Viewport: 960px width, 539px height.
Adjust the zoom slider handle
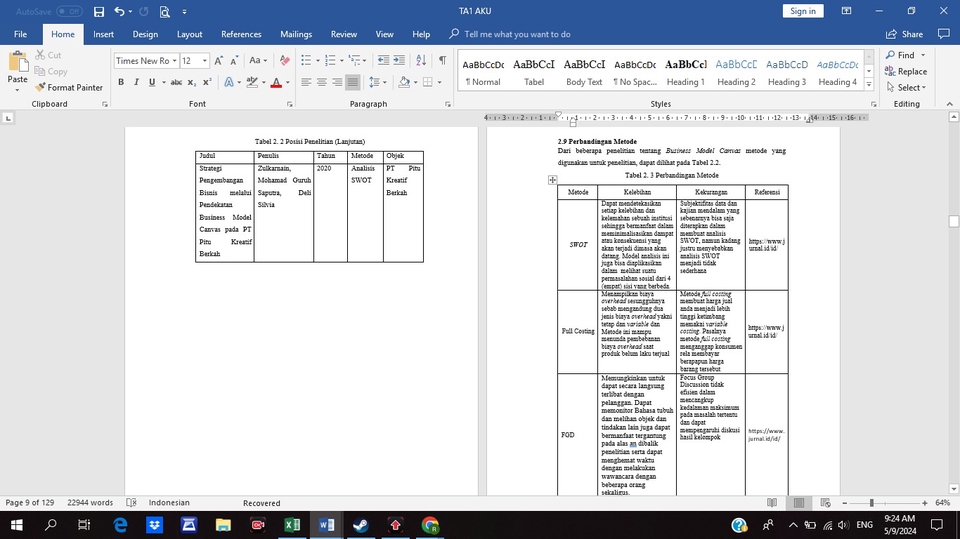pos(872,503)
